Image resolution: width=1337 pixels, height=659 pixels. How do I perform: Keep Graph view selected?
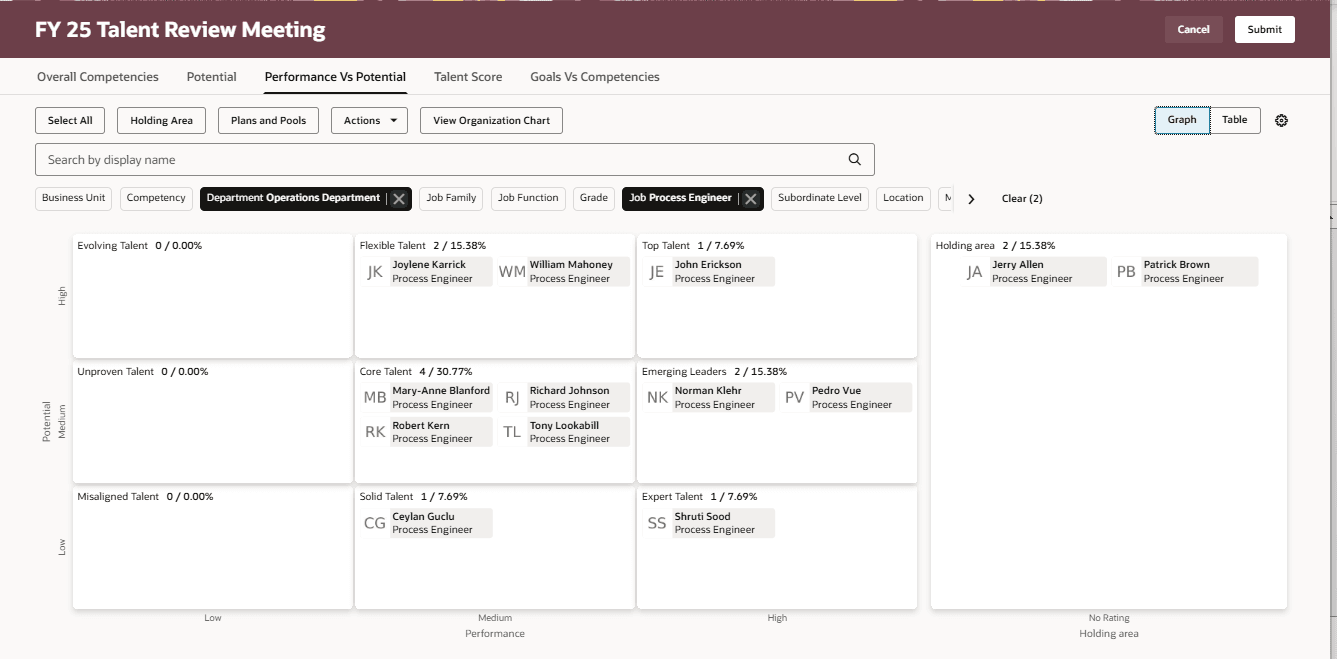(x=1182, y=119)
